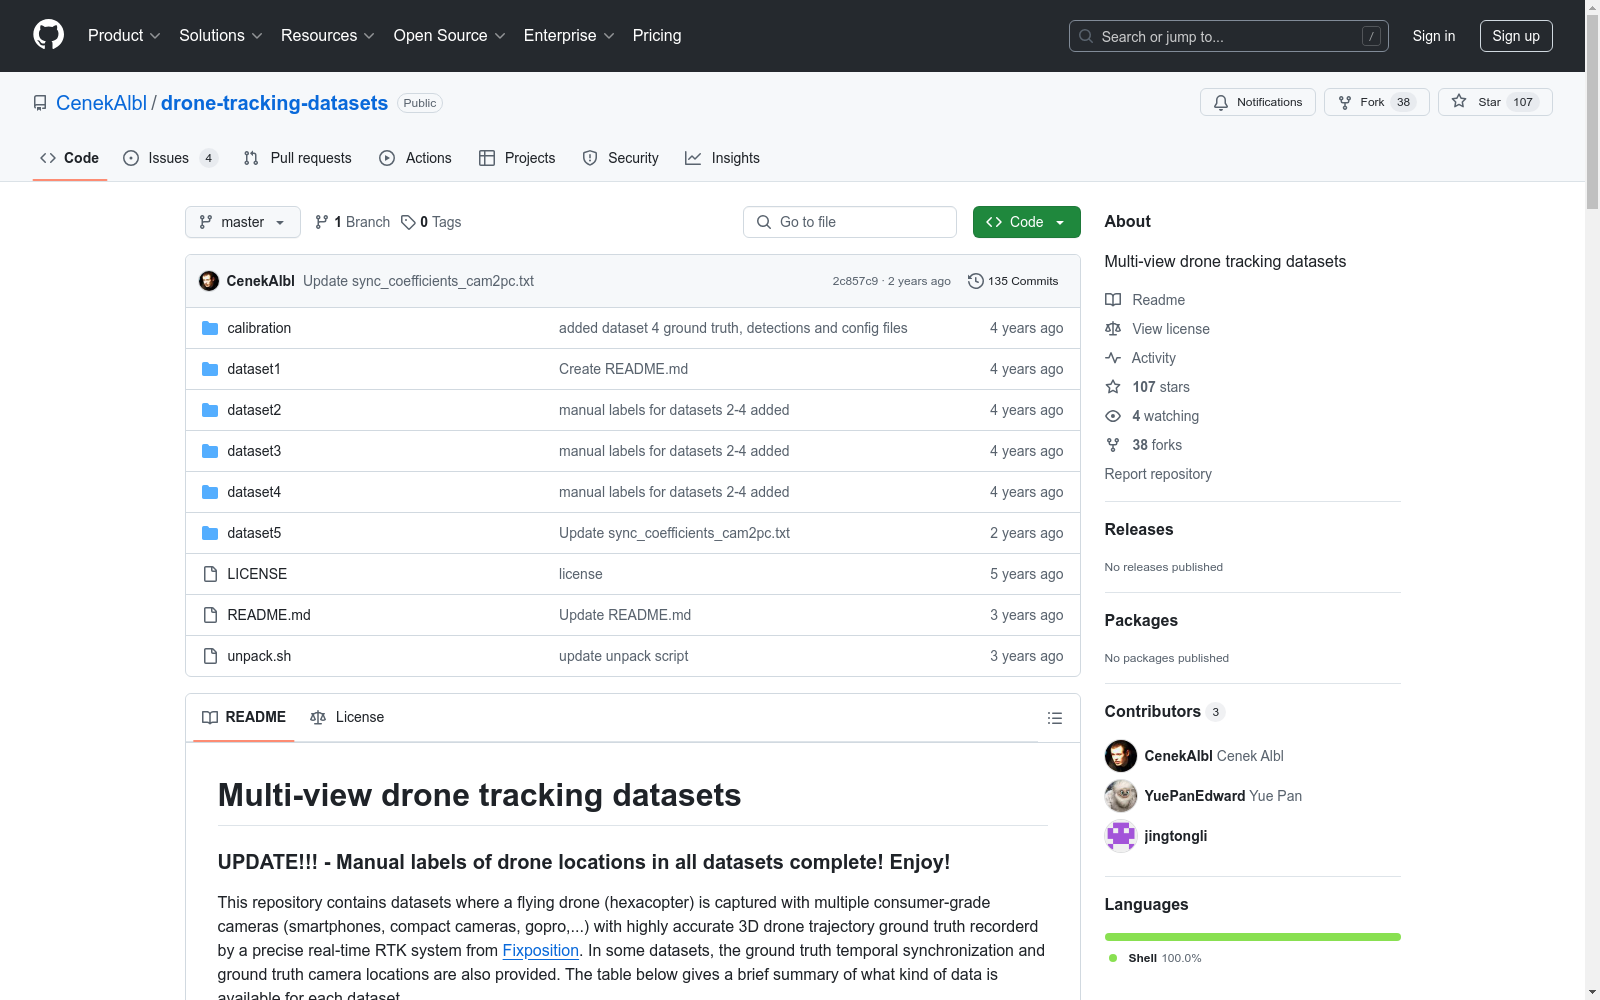Image resolution: width=1600 pixels, height=1000 pixels.
Task: Click the dataset3 folder icon
Action: [x=210, y=451]
